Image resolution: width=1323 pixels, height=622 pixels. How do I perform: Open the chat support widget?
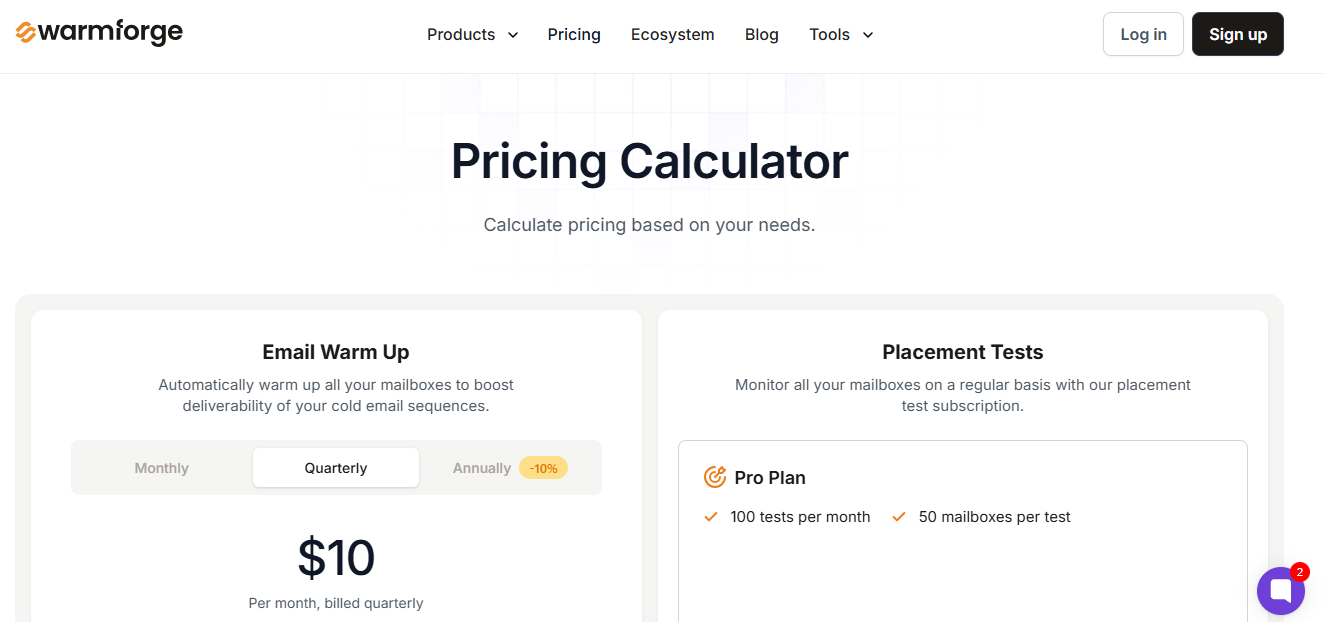(x=1281, y=591)
